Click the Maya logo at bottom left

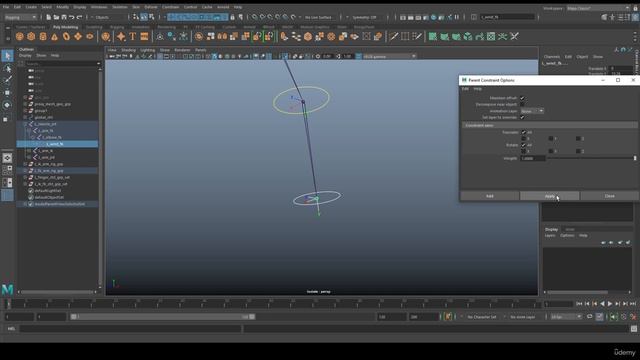click(x=7, y=290)
